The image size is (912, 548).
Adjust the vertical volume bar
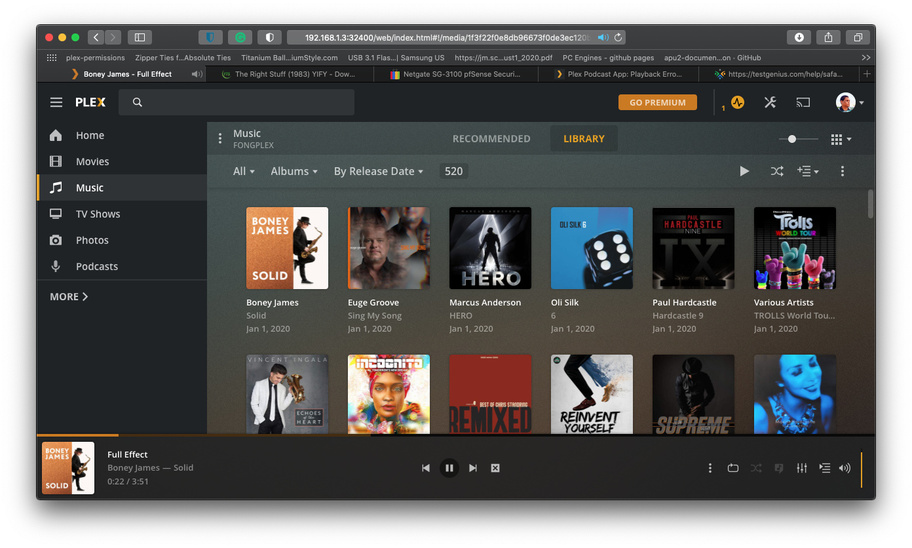click(861, 469)
